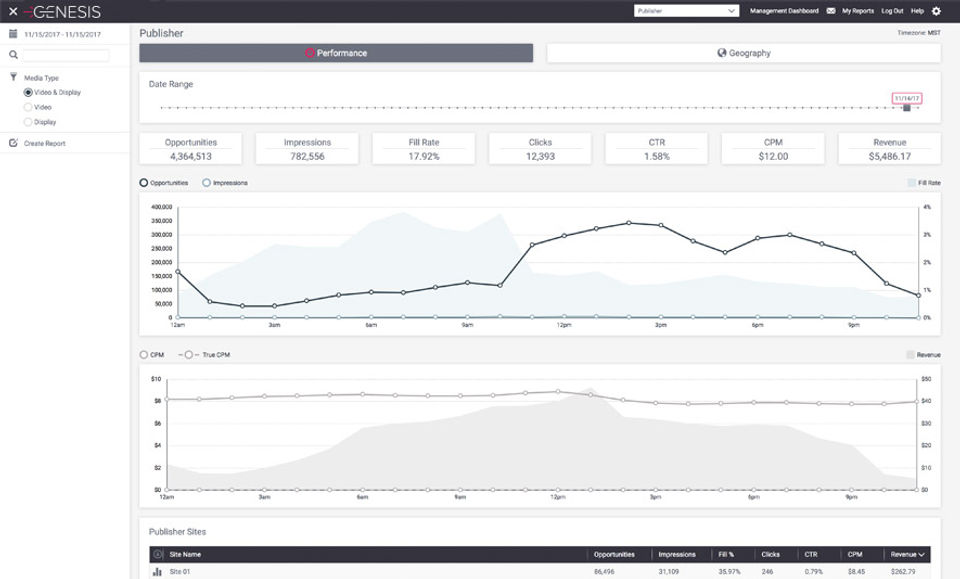Click the calendar icon beside the date range
The image size is (960, 579).
coord(13,34)
